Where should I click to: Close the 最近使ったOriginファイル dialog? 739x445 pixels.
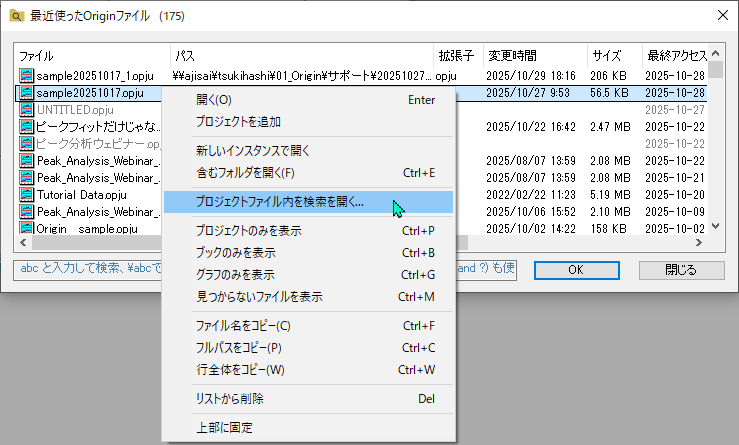tap(723, 15)
